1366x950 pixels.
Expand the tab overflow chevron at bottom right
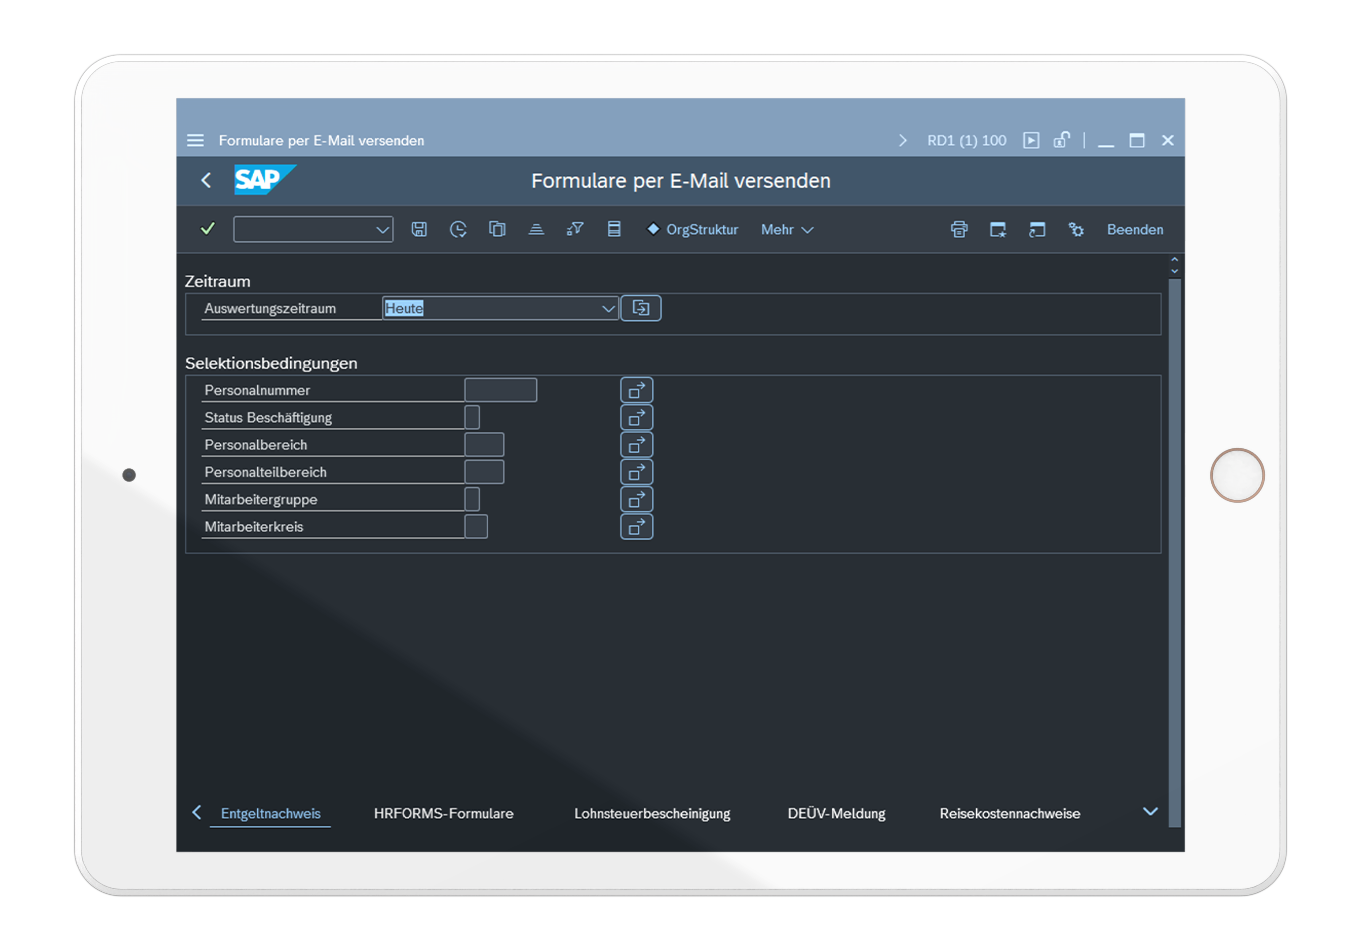click(1150, 812)
